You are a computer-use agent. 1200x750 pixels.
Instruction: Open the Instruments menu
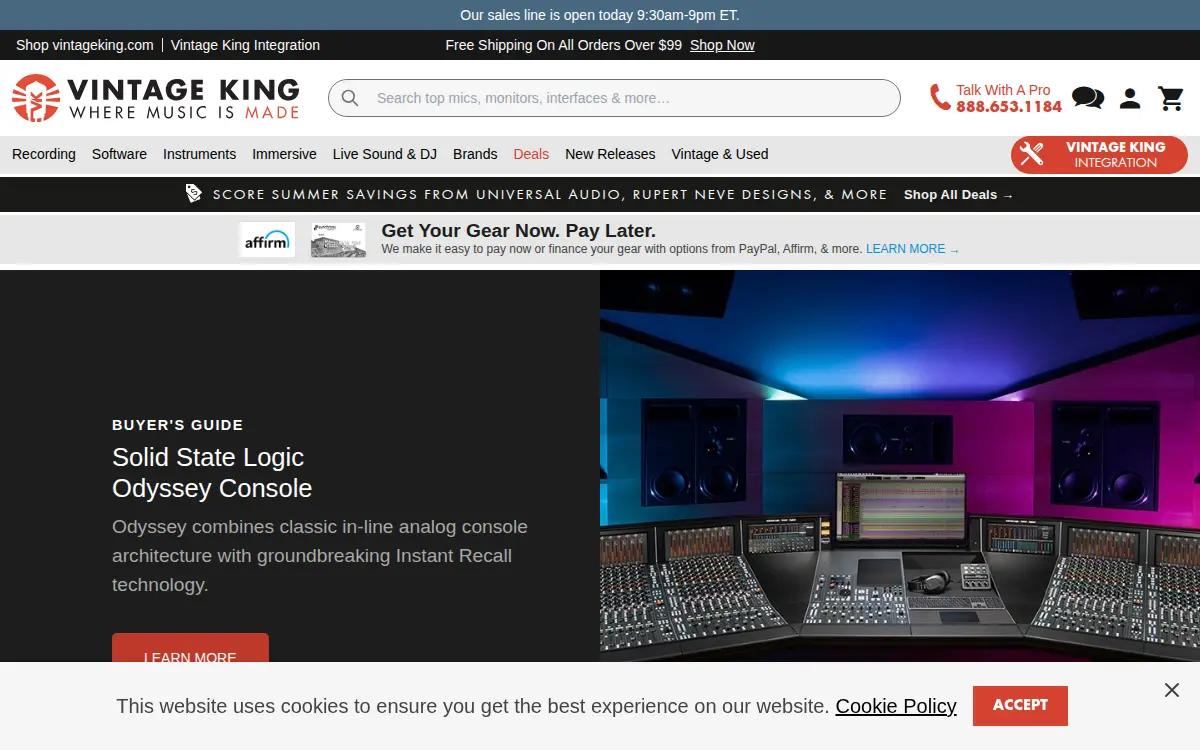pyautogui.click(x=200, y=154)
